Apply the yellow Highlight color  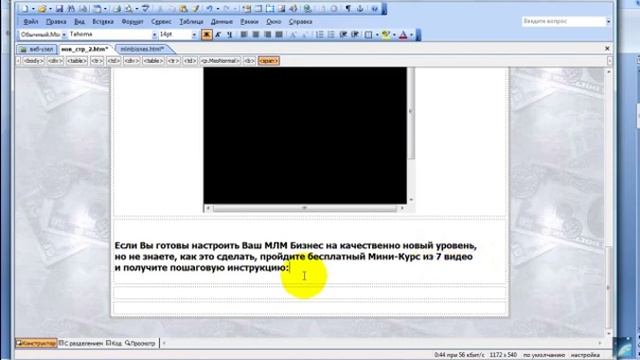[x=385, y=35]
